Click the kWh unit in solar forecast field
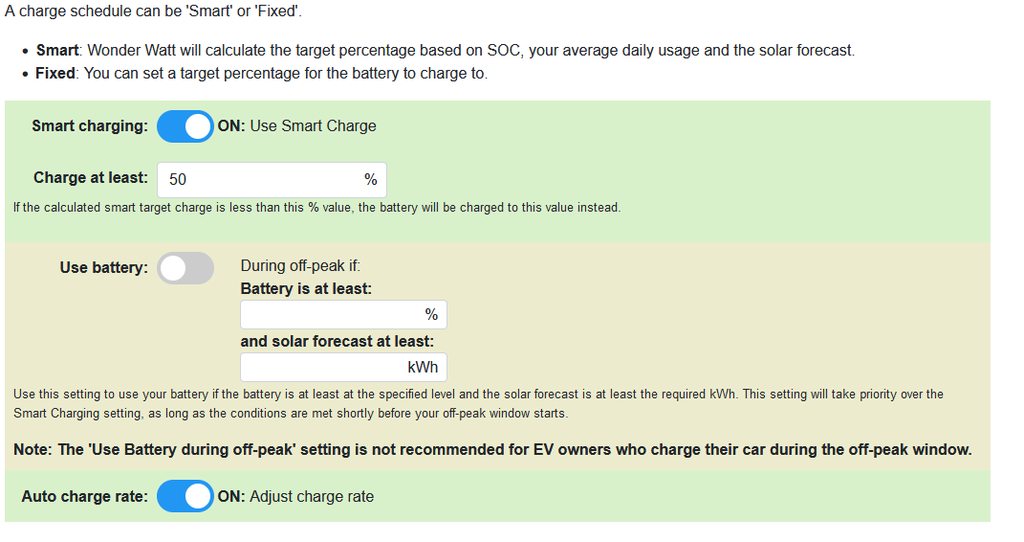1024x542 pixels. coord(423,367)
